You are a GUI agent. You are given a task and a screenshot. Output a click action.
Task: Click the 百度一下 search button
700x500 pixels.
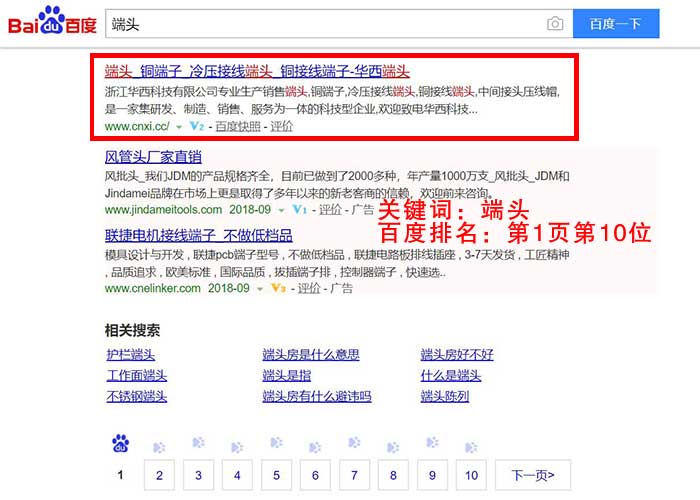[x=616, y=23]
